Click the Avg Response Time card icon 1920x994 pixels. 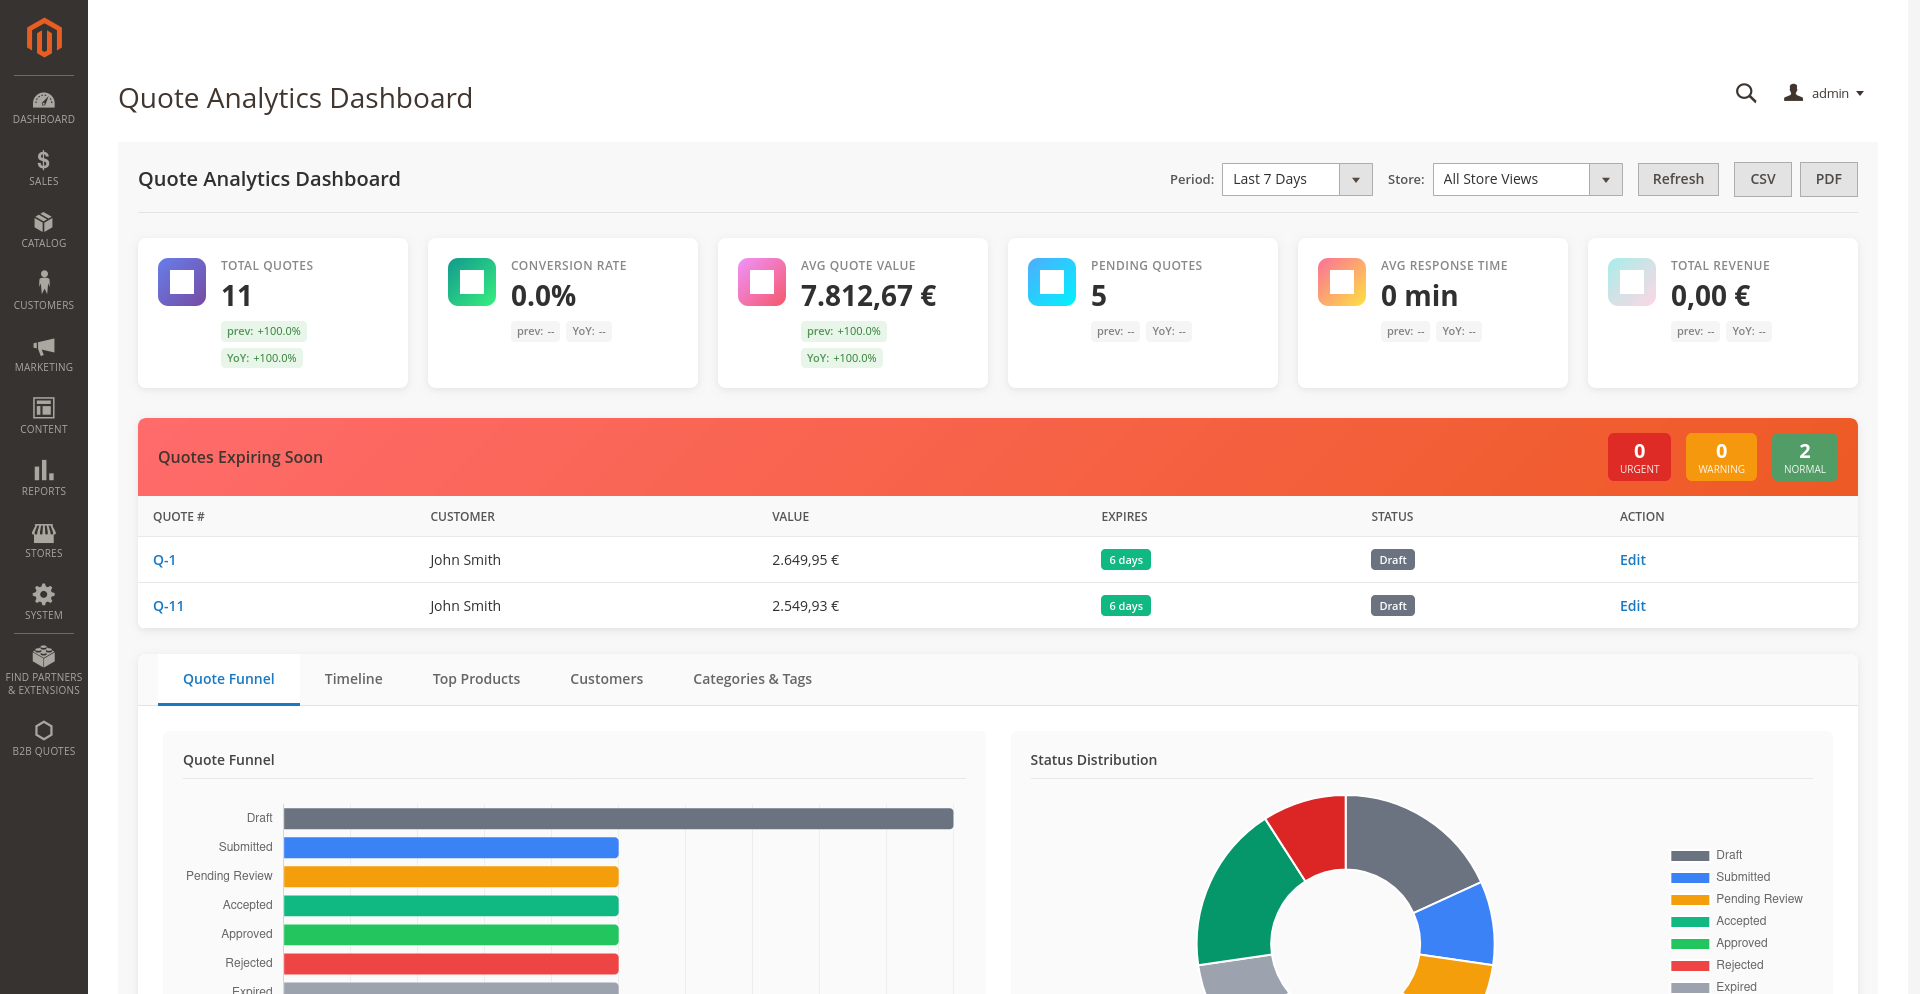1342,282
